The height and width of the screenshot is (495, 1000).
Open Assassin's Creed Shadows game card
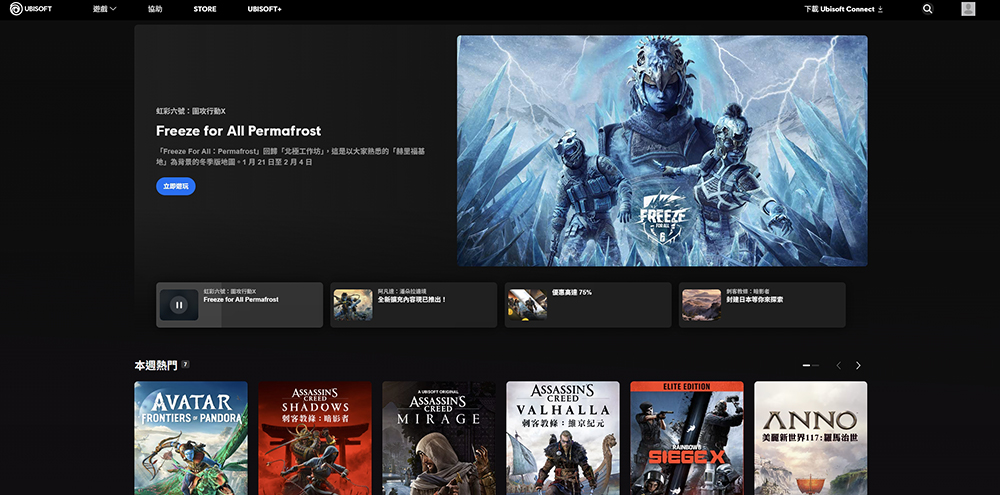pos(314,438)
